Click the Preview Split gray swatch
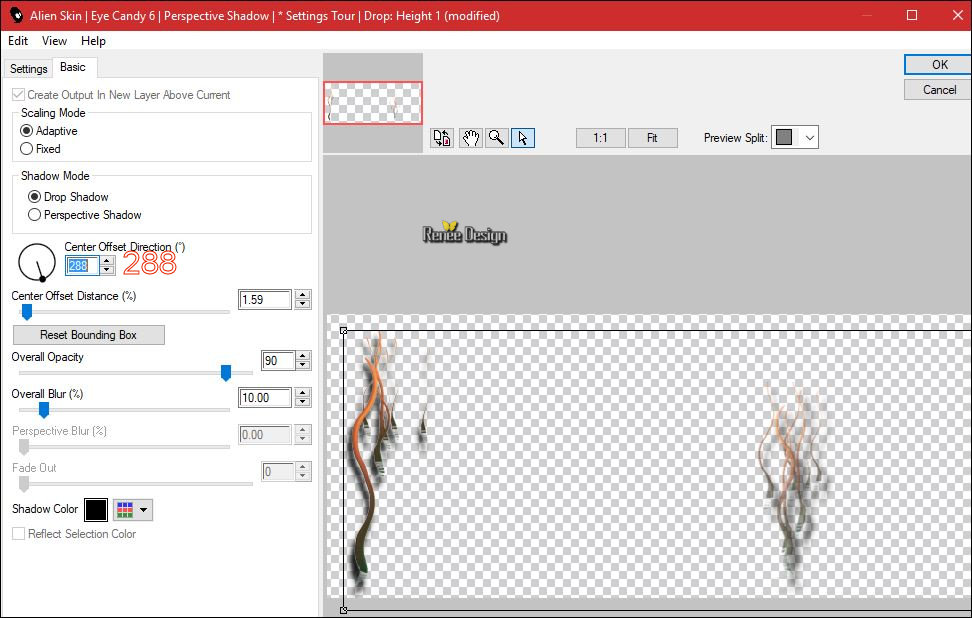972x618 pixels. coord(784,137)
